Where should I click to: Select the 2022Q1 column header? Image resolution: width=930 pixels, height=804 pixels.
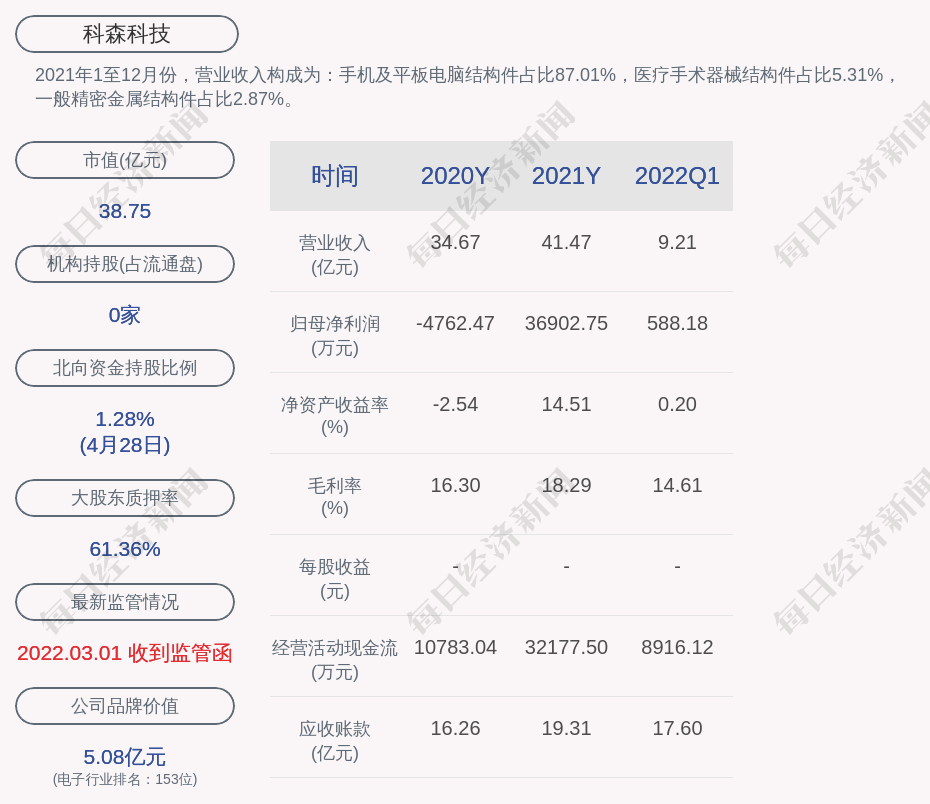coord(677,176)
